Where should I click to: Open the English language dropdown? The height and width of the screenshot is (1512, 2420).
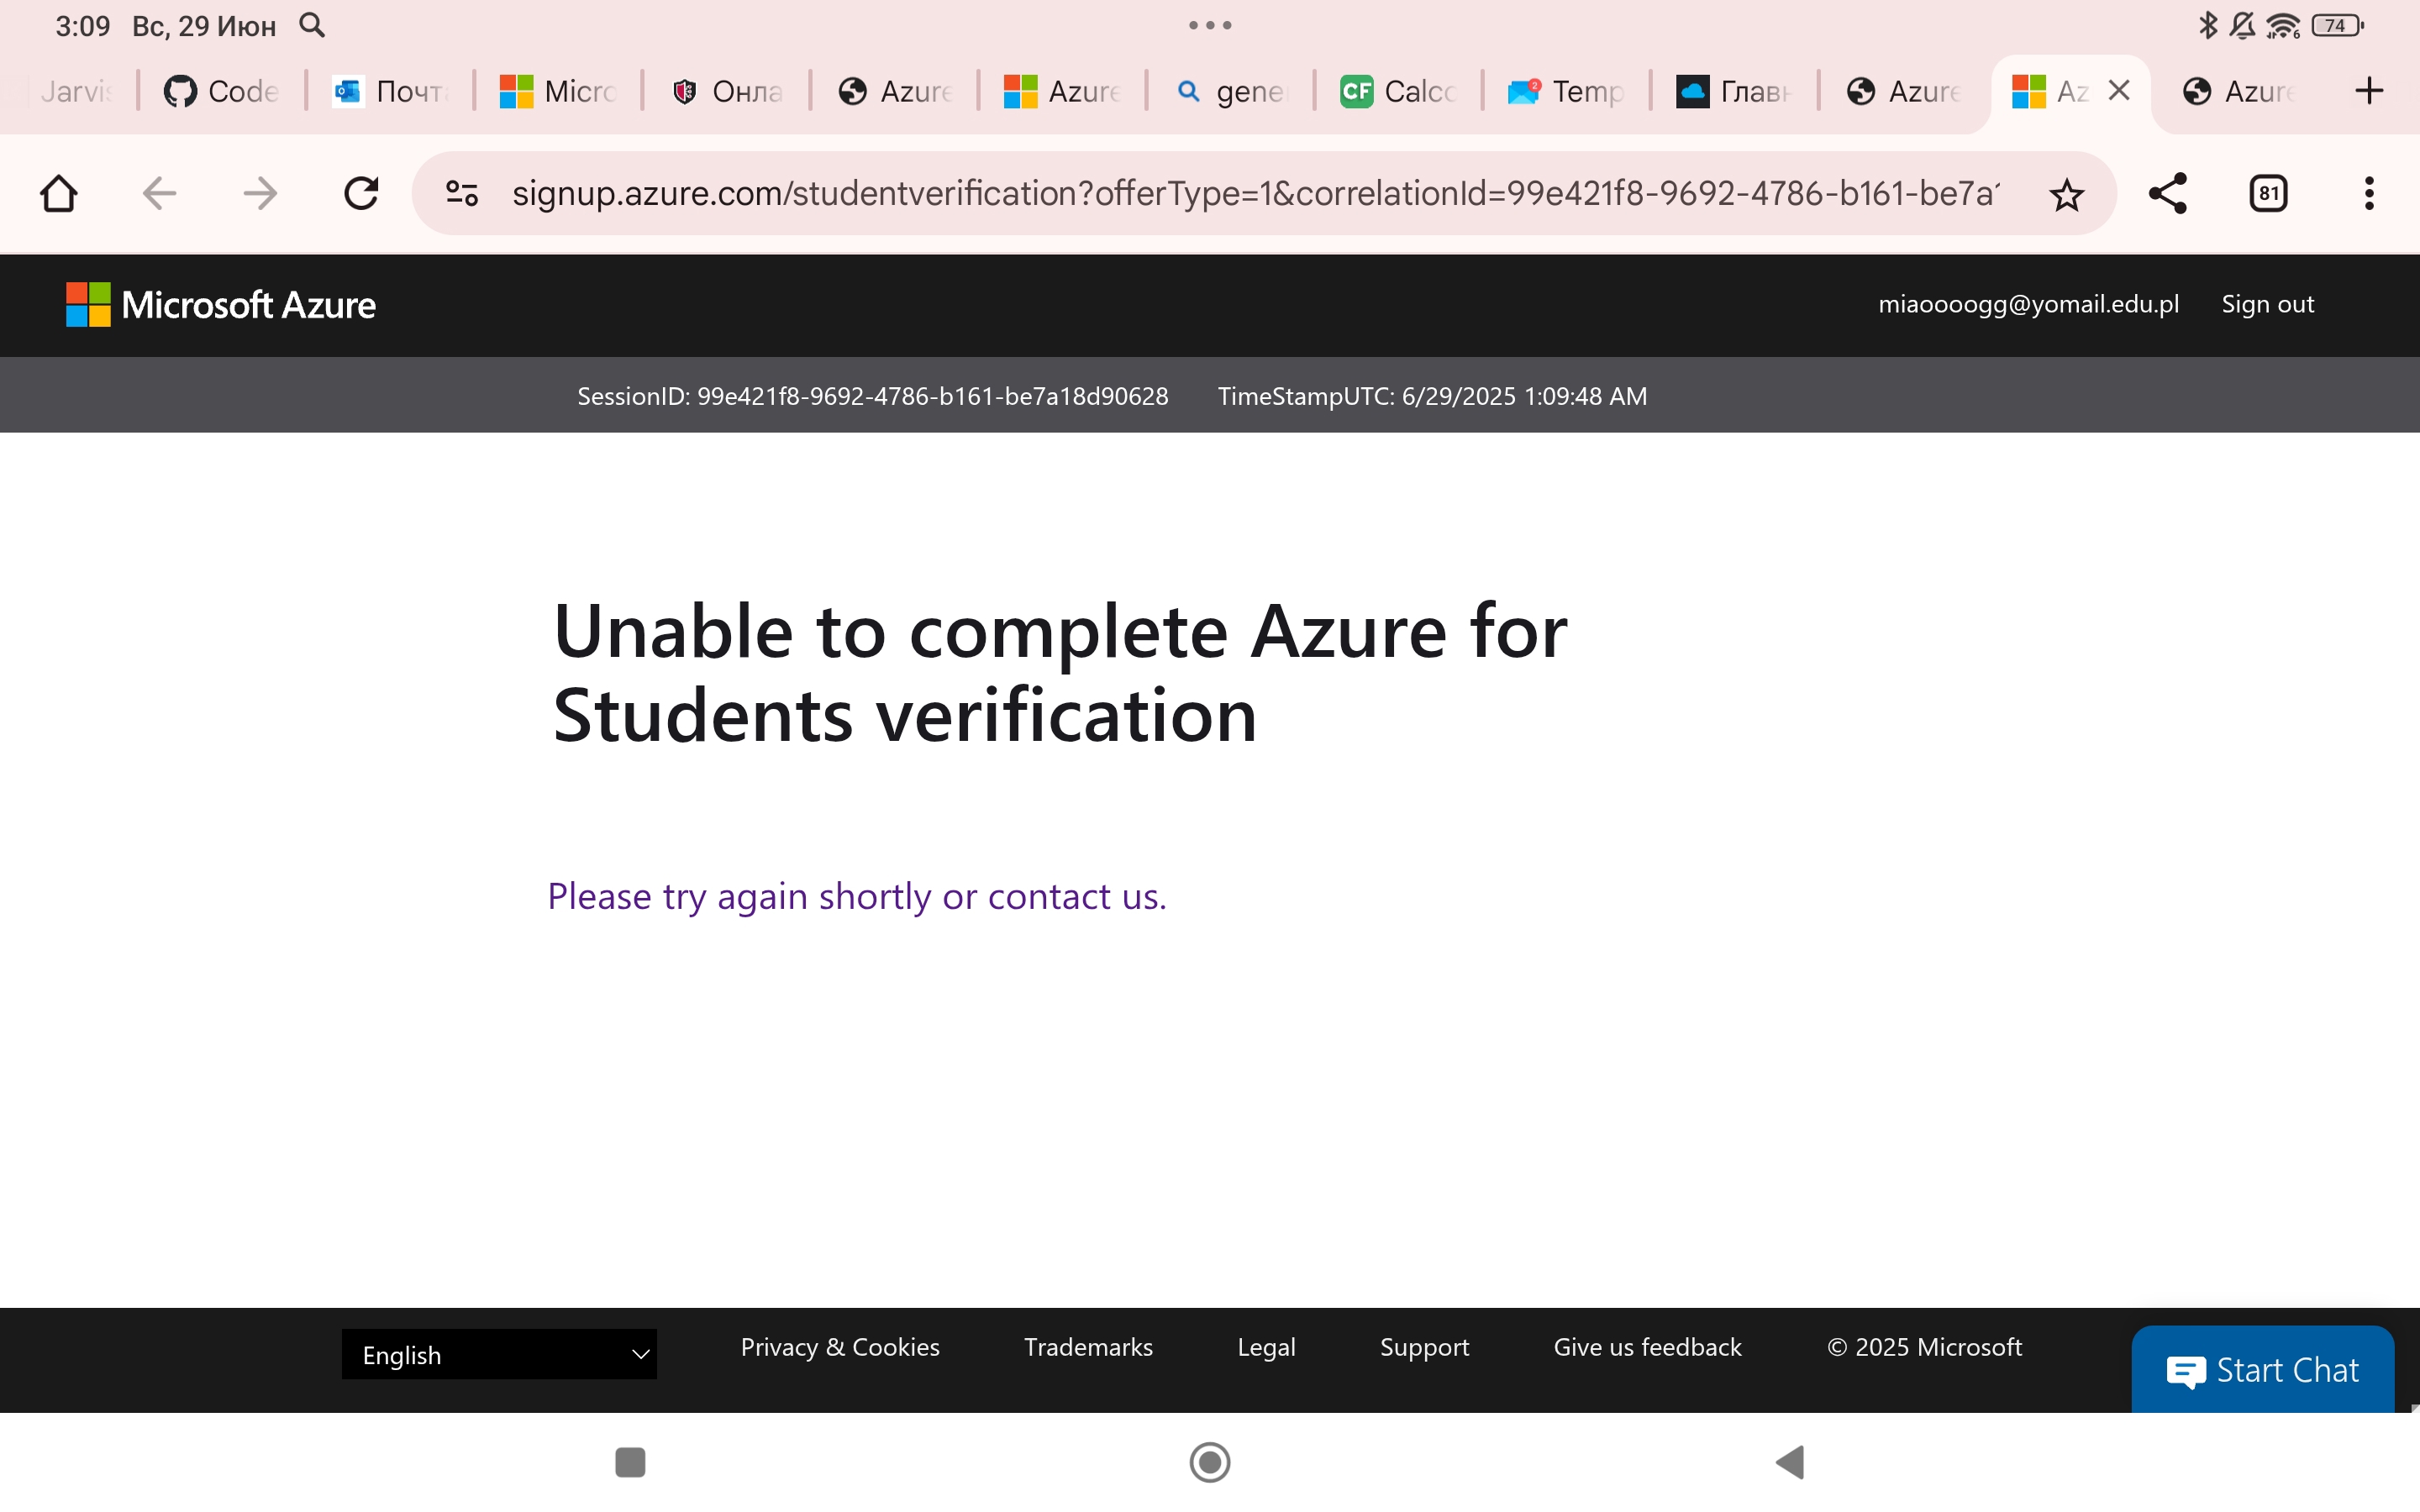499,1354
